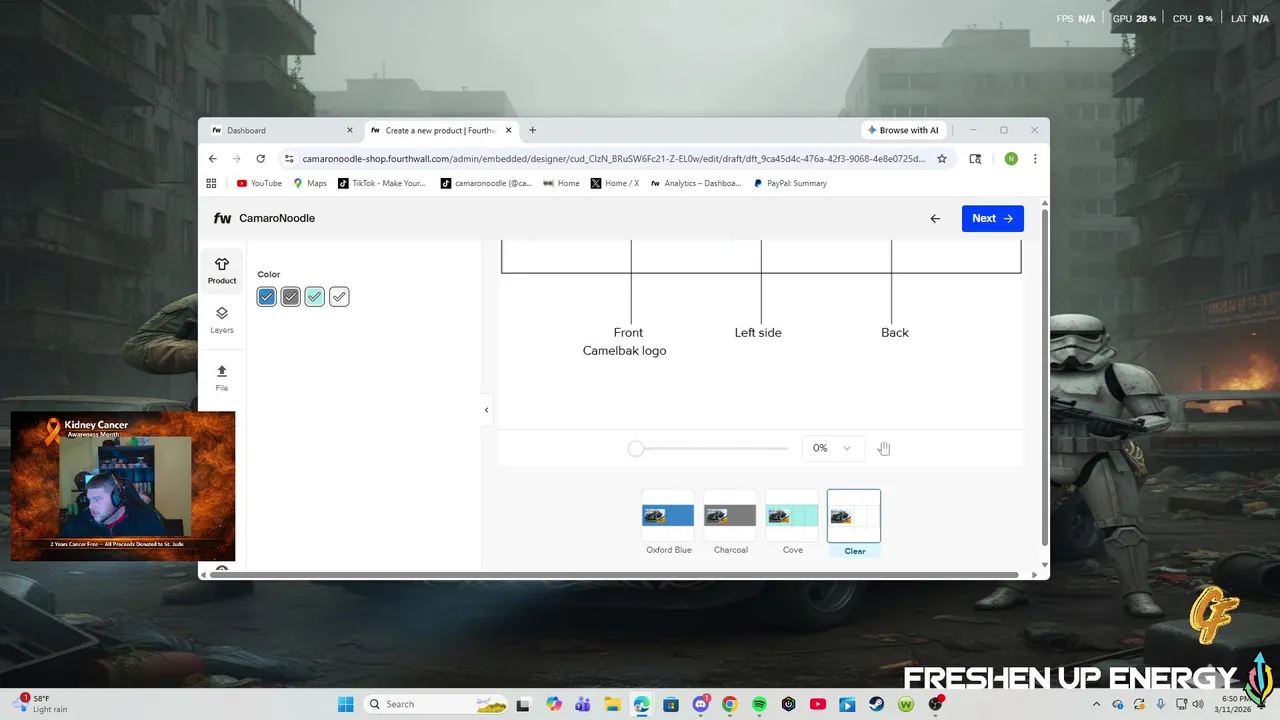Image resolution: width=1280 pixels, height=720 pixels.
Task: Click the page vertical scrollbar
Action: coord(1045,375)
